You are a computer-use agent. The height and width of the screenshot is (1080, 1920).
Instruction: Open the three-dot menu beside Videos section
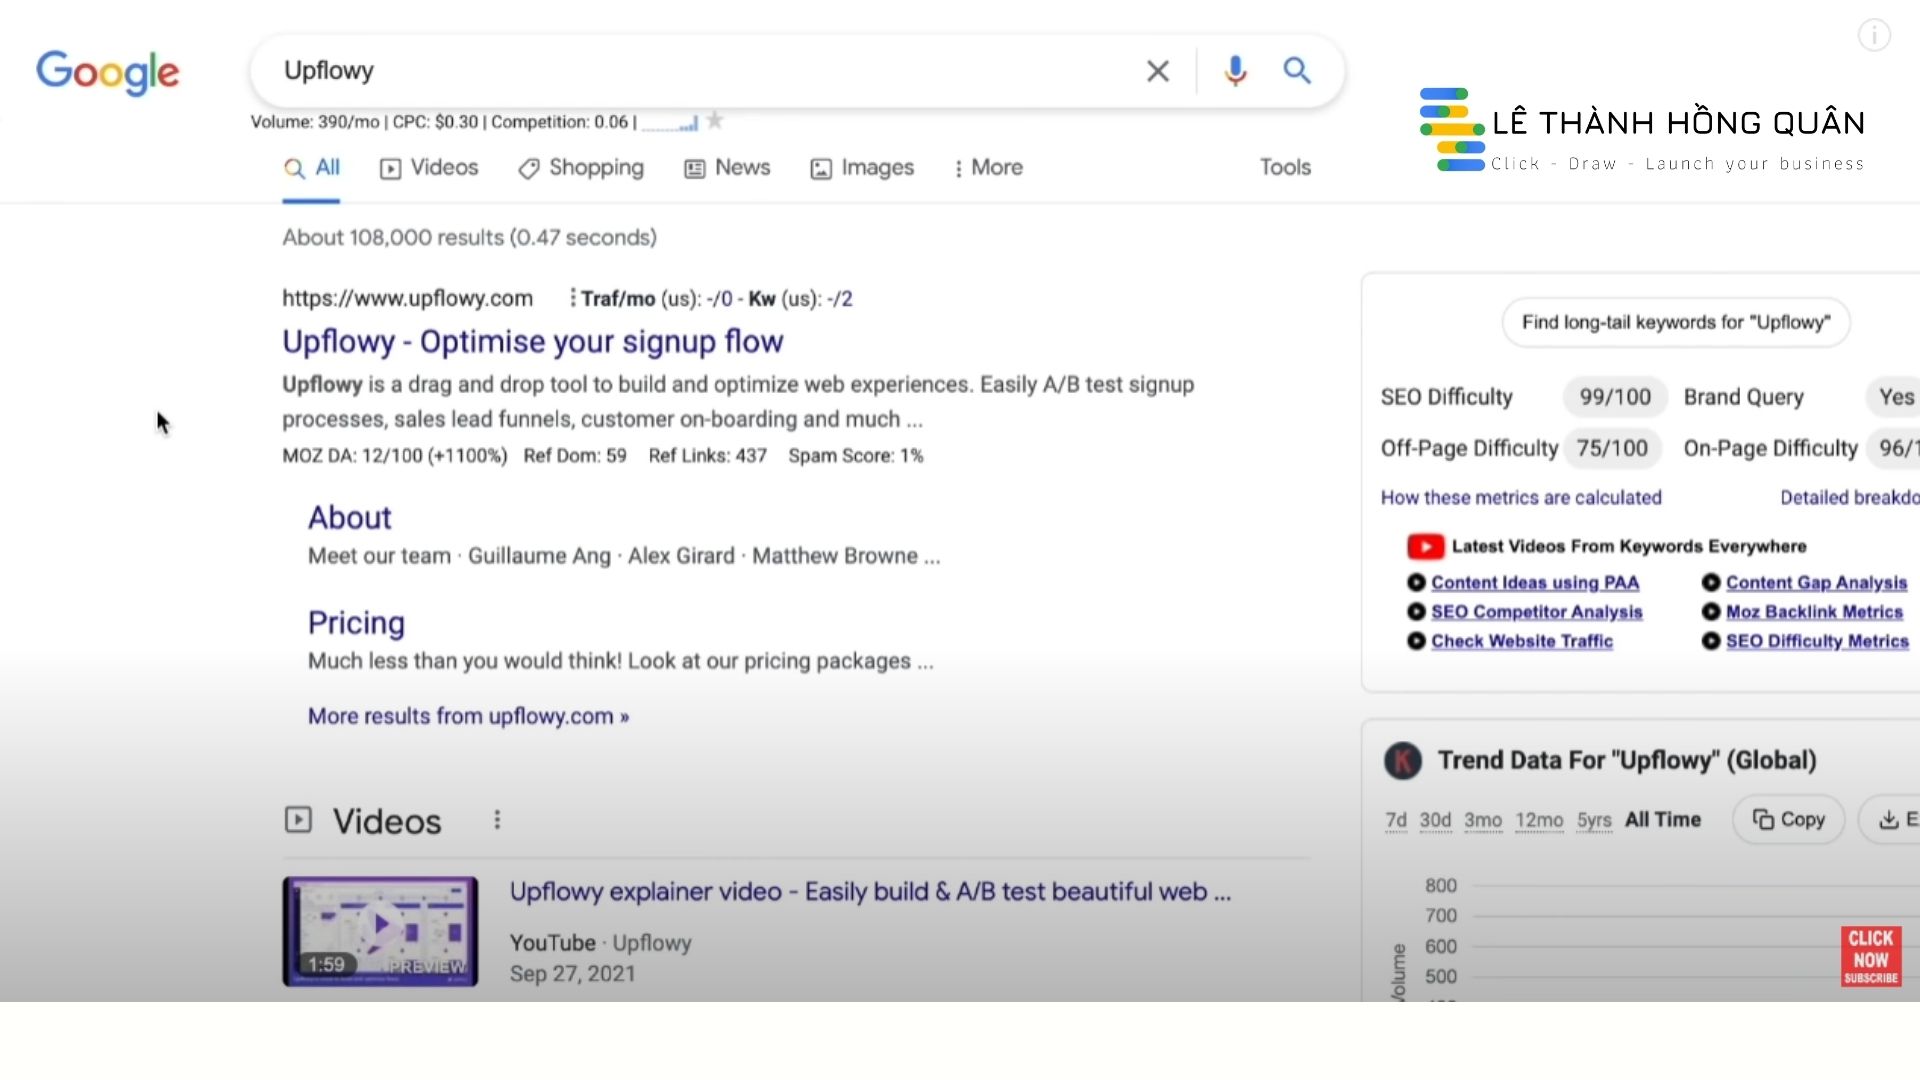(x=497, y=819)
